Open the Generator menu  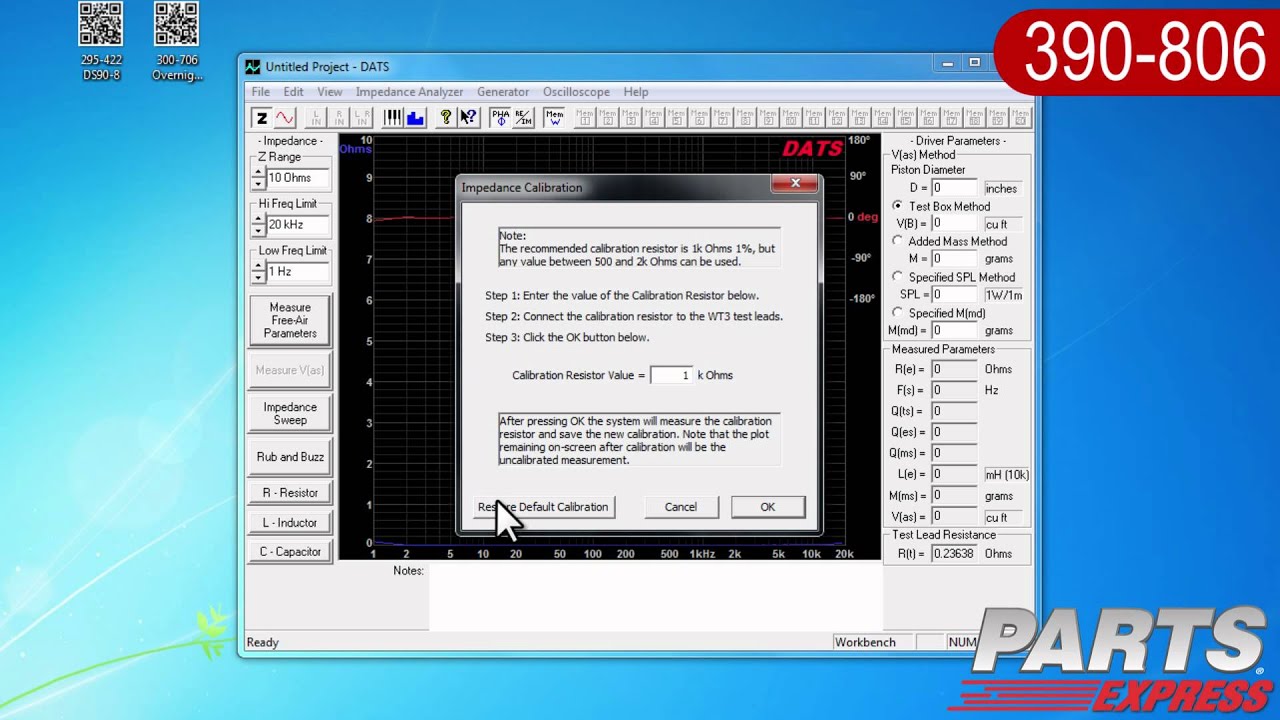tap(503, 92)
